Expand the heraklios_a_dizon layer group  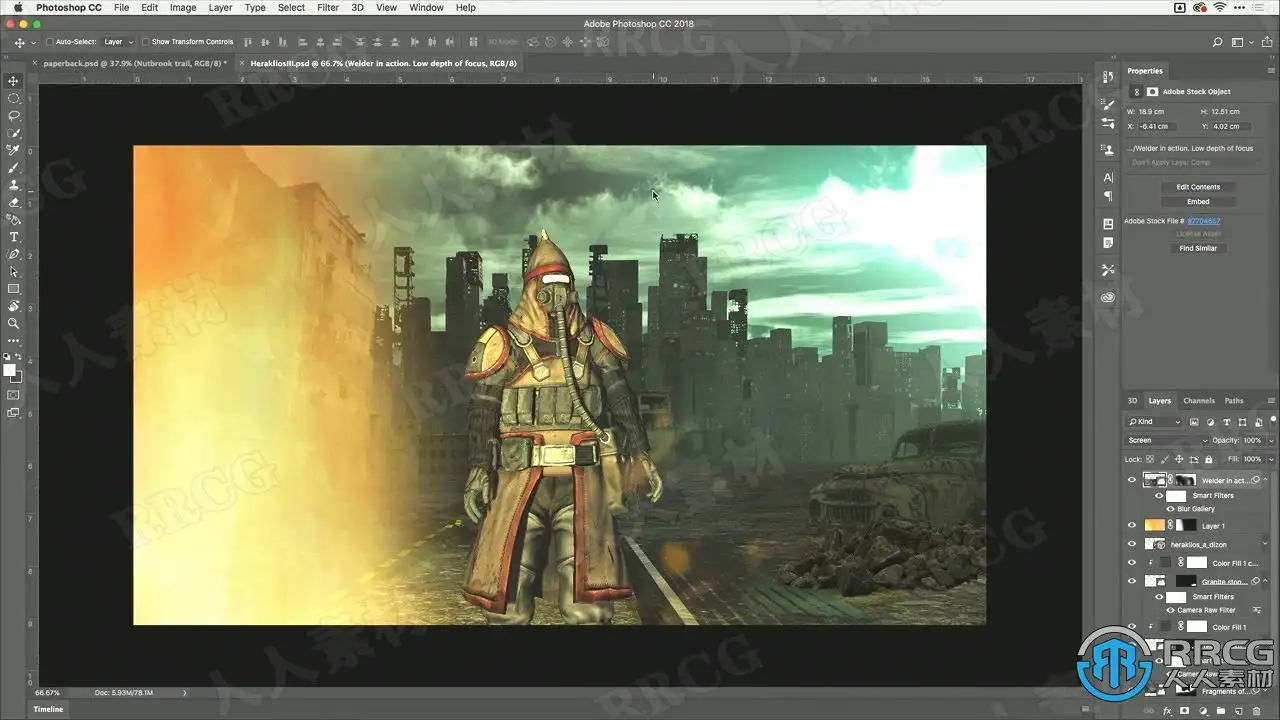point(1266,544)
